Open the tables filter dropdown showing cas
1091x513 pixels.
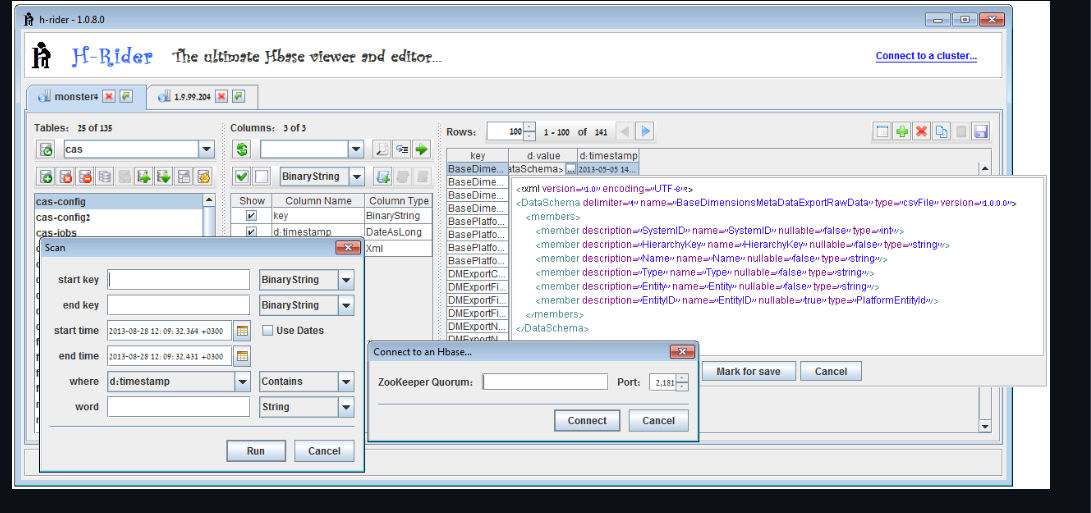click(206, 150)
